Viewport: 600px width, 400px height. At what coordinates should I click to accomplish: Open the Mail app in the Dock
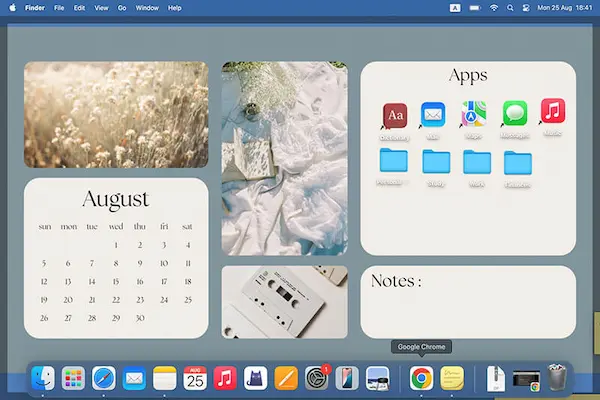pos(134,378)
